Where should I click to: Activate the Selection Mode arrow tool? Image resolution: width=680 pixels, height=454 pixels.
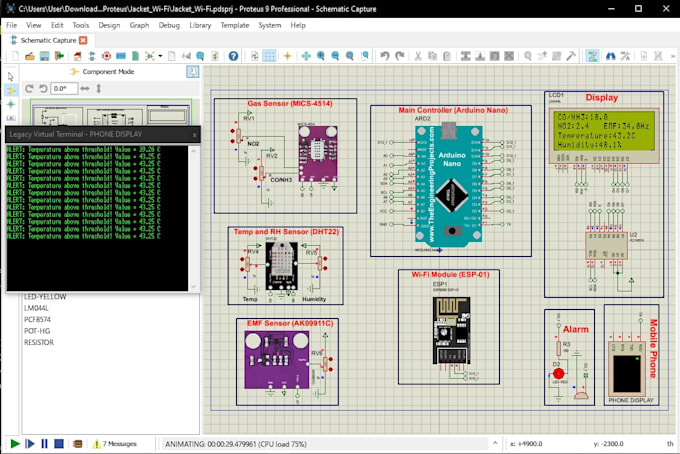11,77
